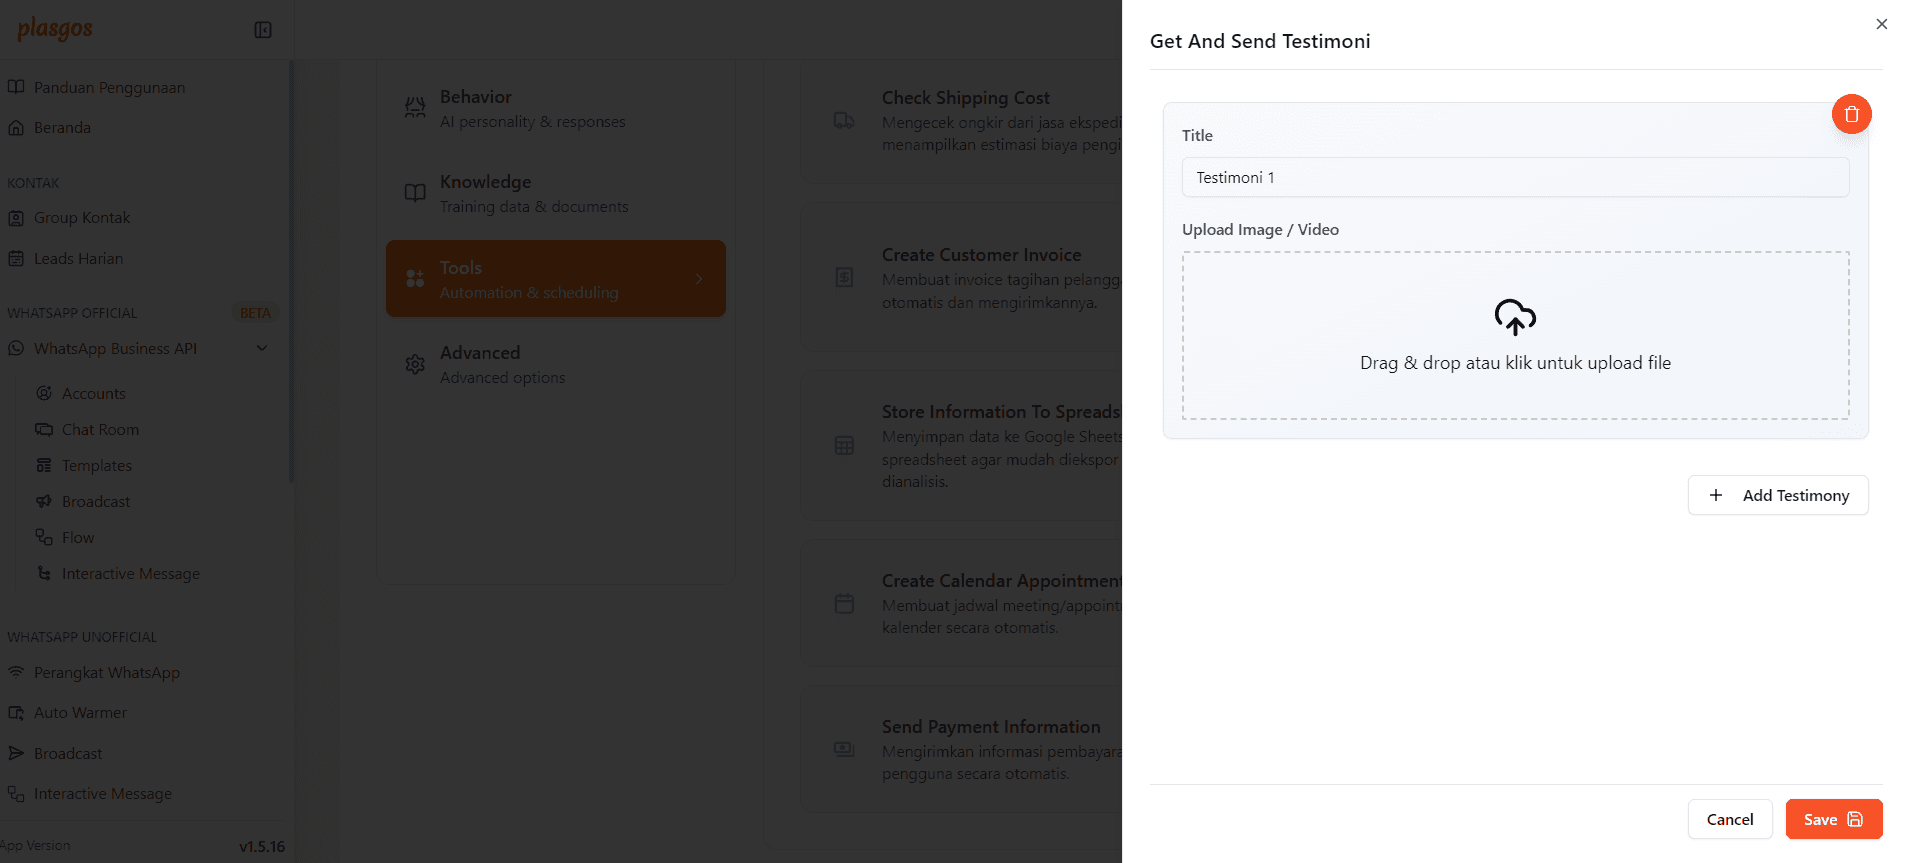Viewport: 1906px width, 863px height.
Task: Collapse the WhatsApp Business API menu
Action: point(262,348)
